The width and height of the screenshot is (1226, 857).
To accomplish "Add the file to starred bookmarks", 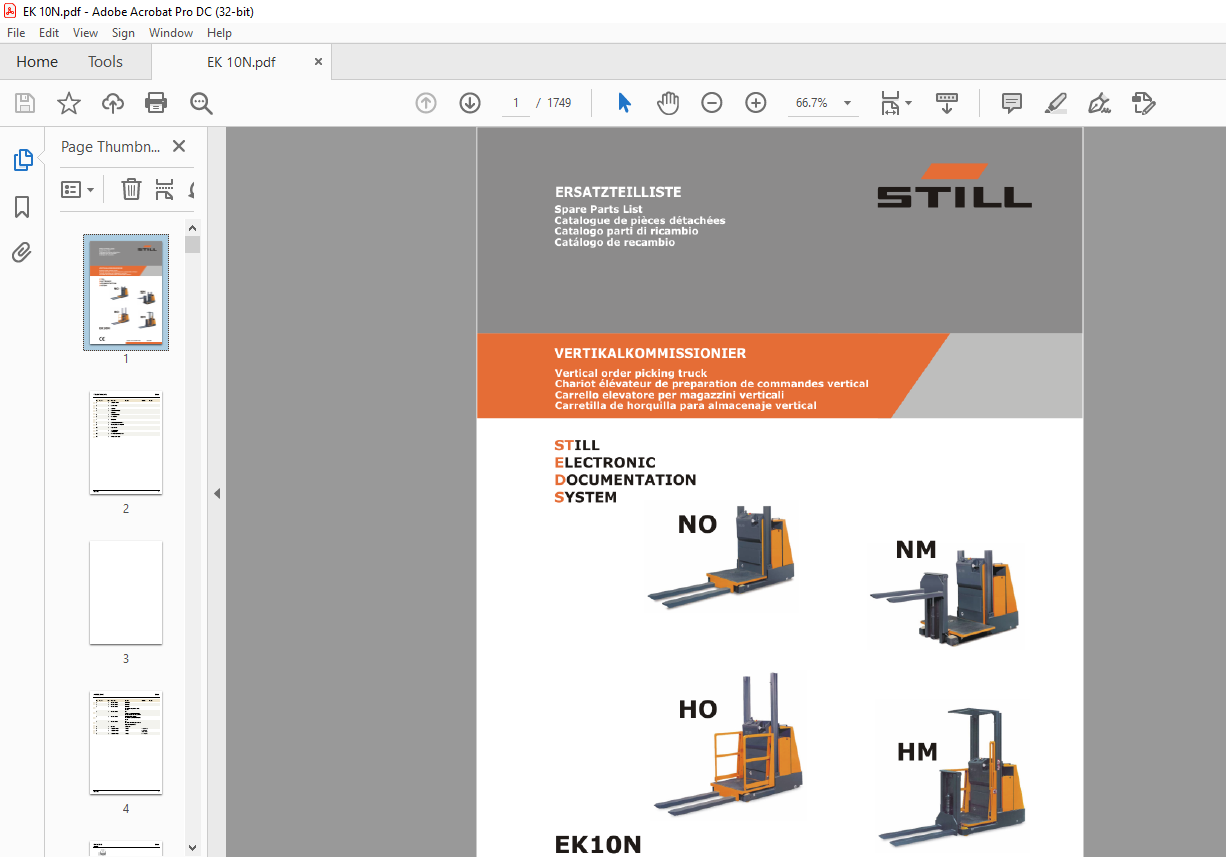I will (x=69, y=103).
